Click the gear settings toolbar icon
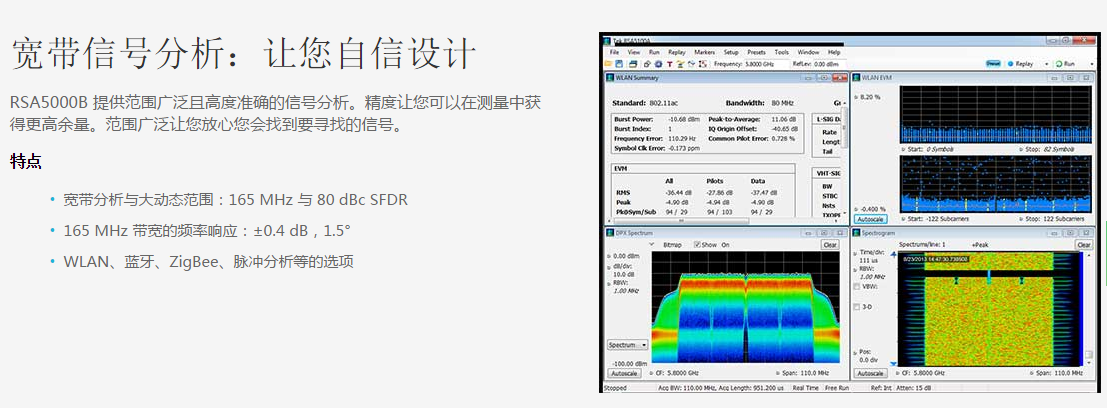The height and width of the screenshot is (408, 1107). click(658, 64)
